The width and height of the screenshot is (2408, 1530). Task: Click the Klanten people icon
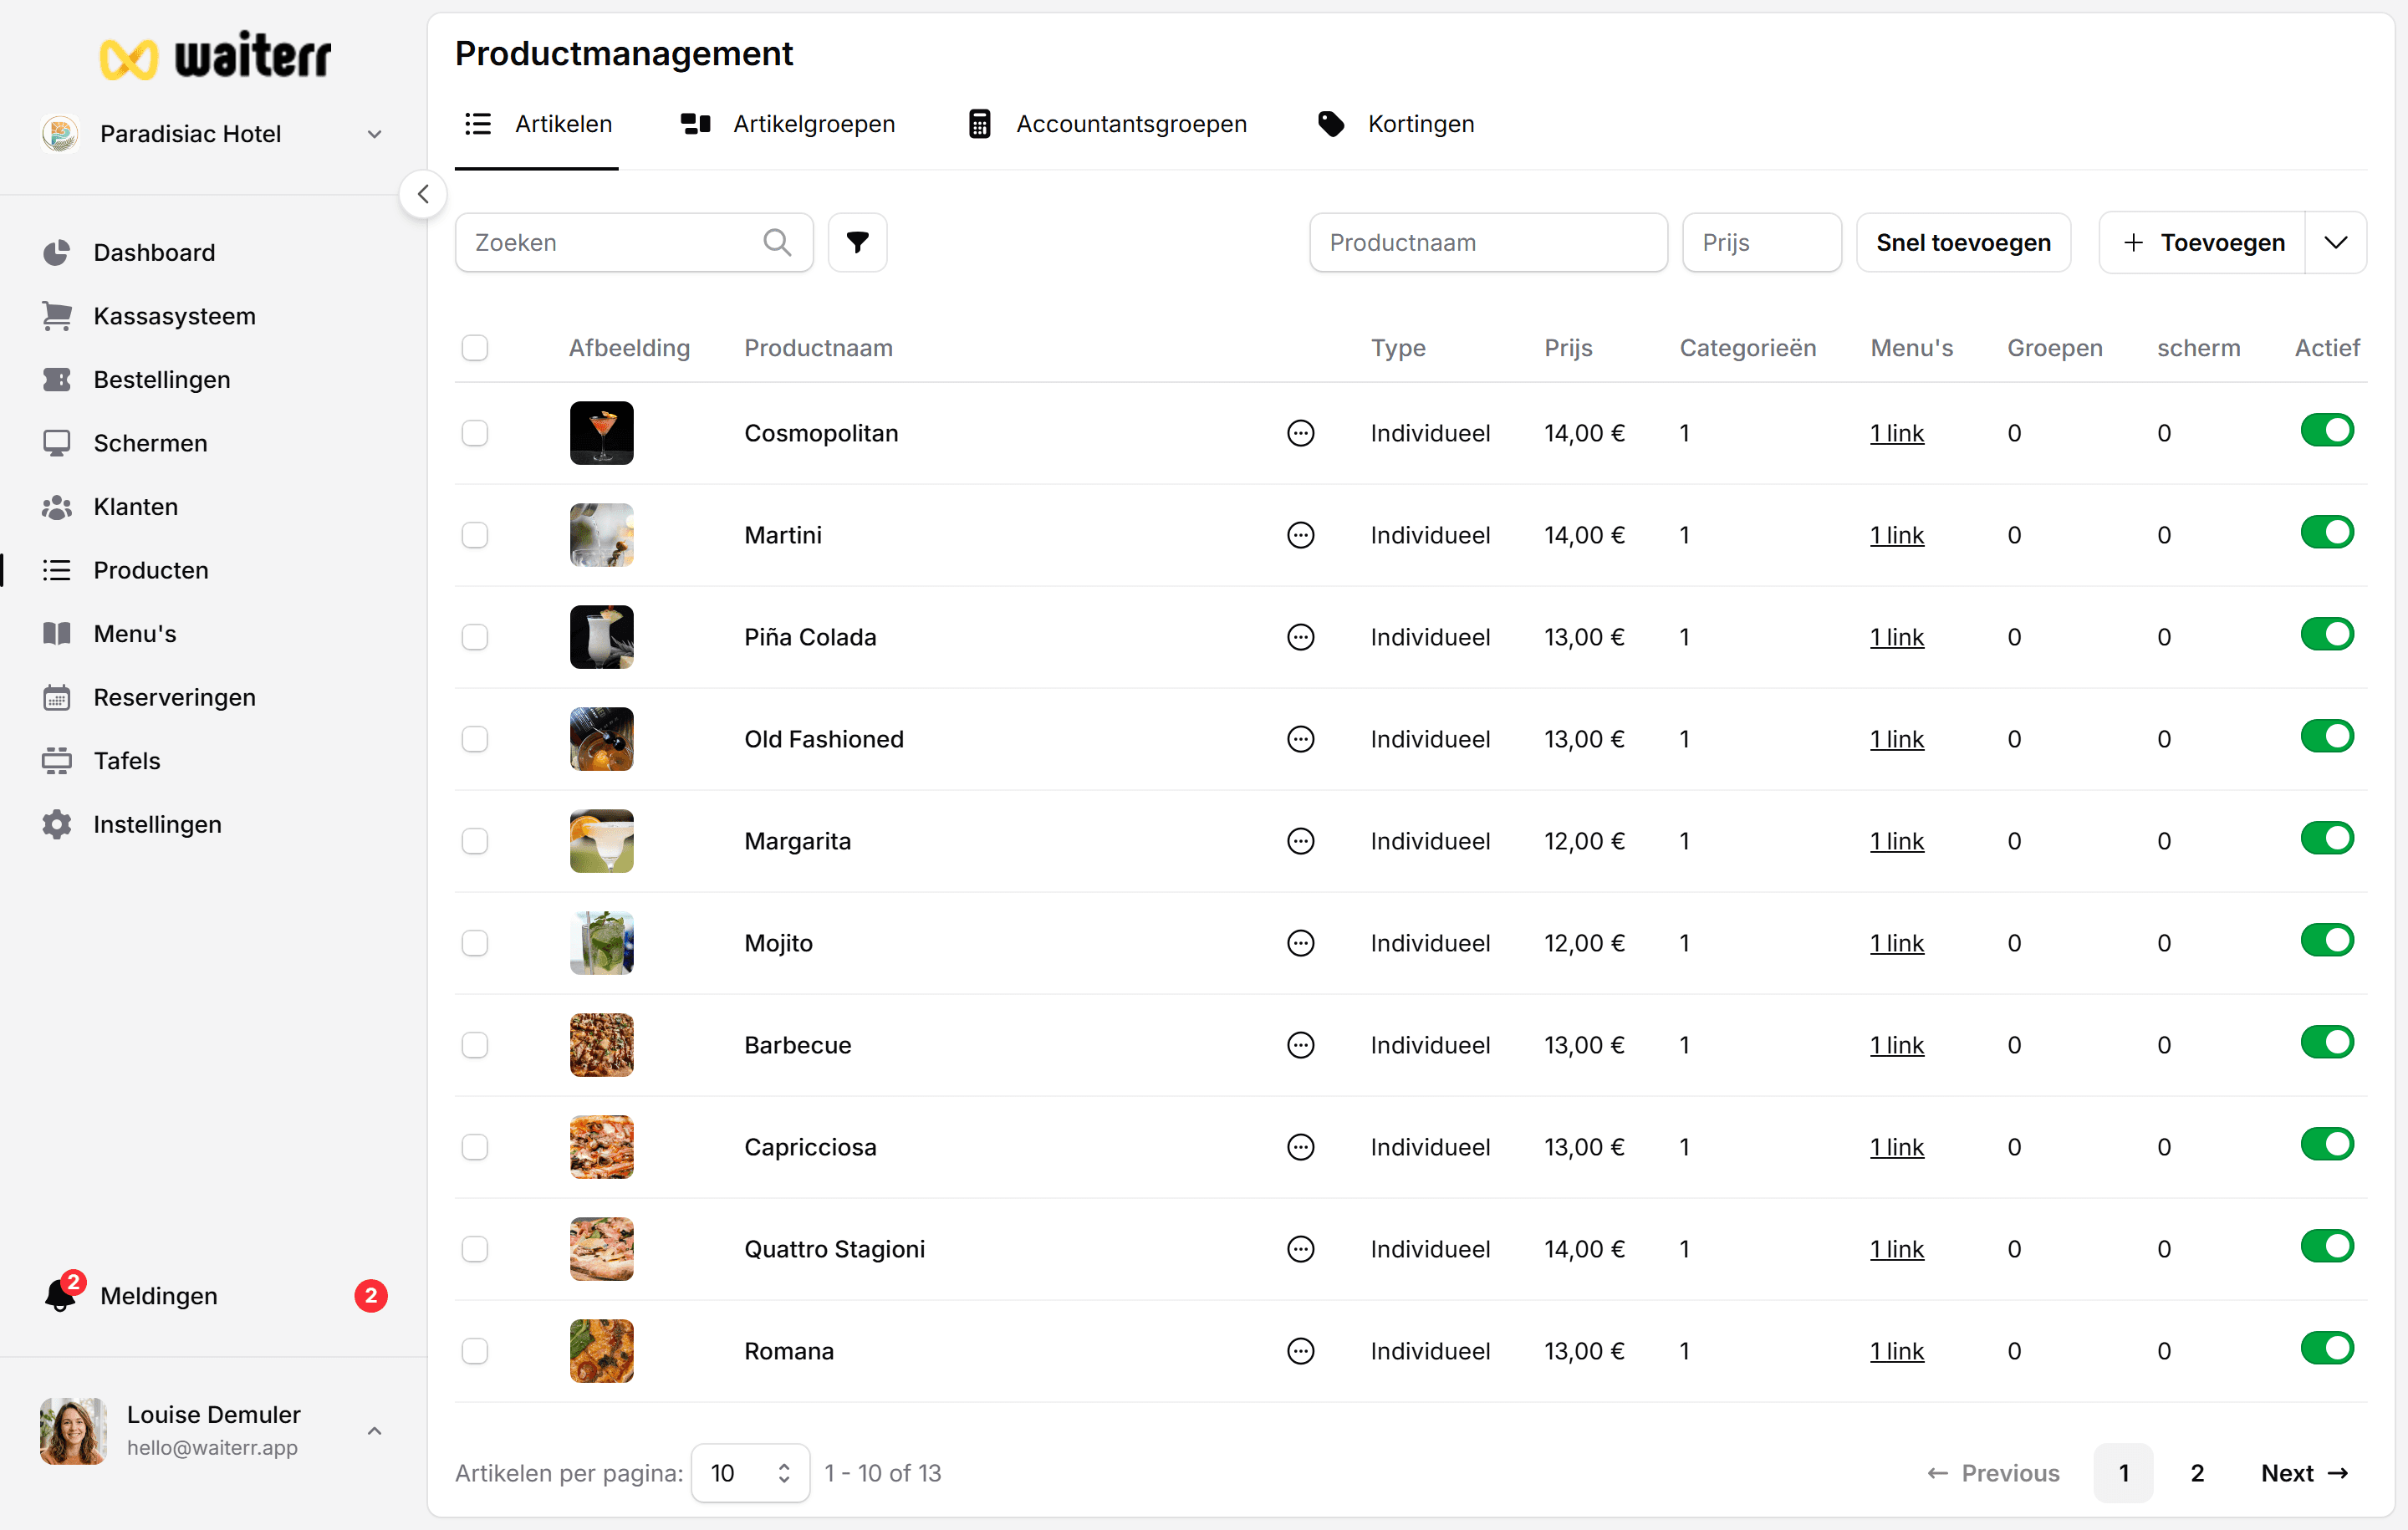pos(57,507)
